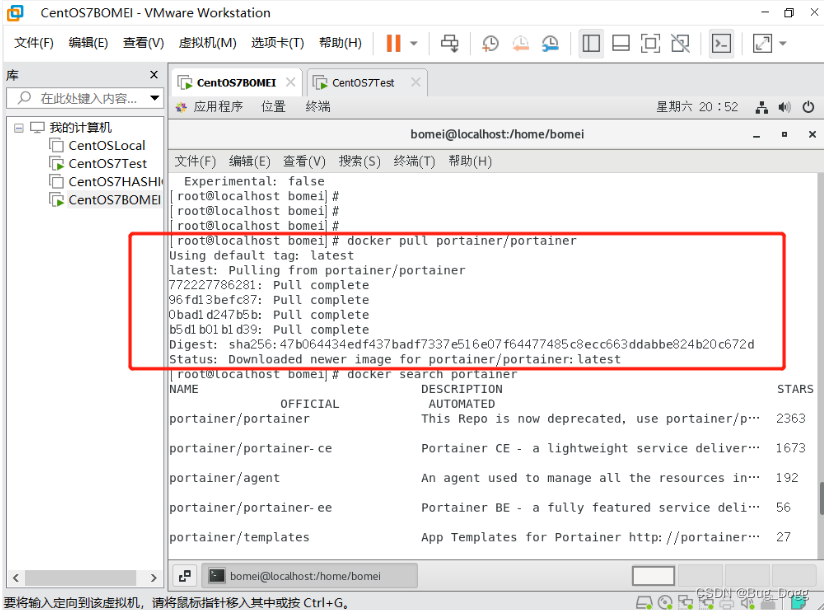Click the library scroll left arrow
This screenshot has width=824, height=610.
coord(16,578)
